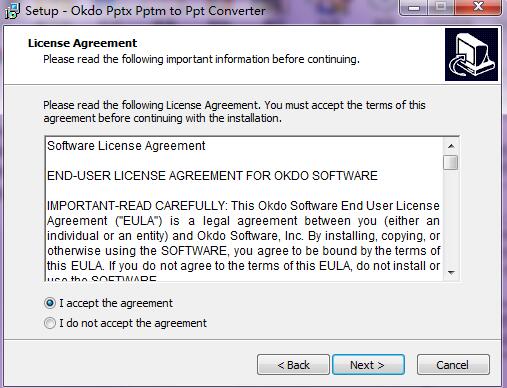
Task: Minimize the Setup window
Action: pos(414,8)
